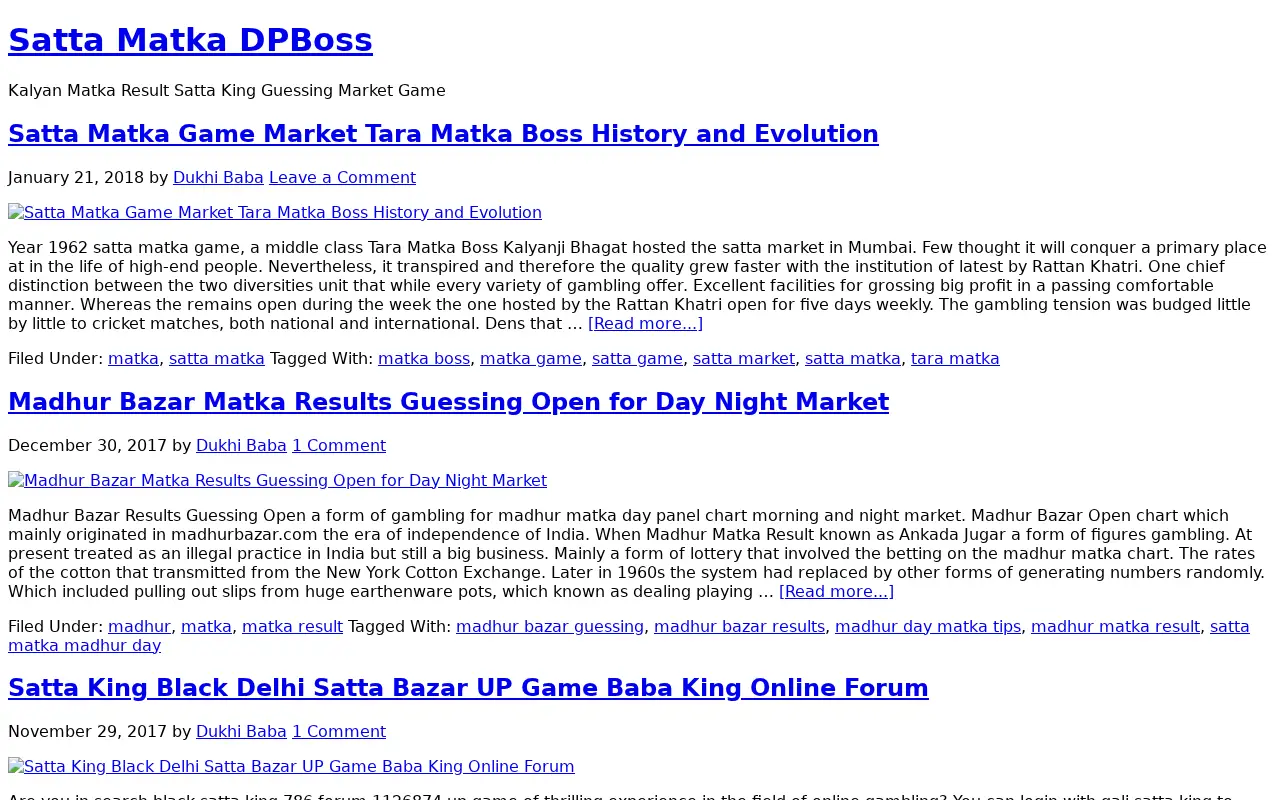
Task: Select the madhur bazar guessing tag
Action: [x=550, y=626]
